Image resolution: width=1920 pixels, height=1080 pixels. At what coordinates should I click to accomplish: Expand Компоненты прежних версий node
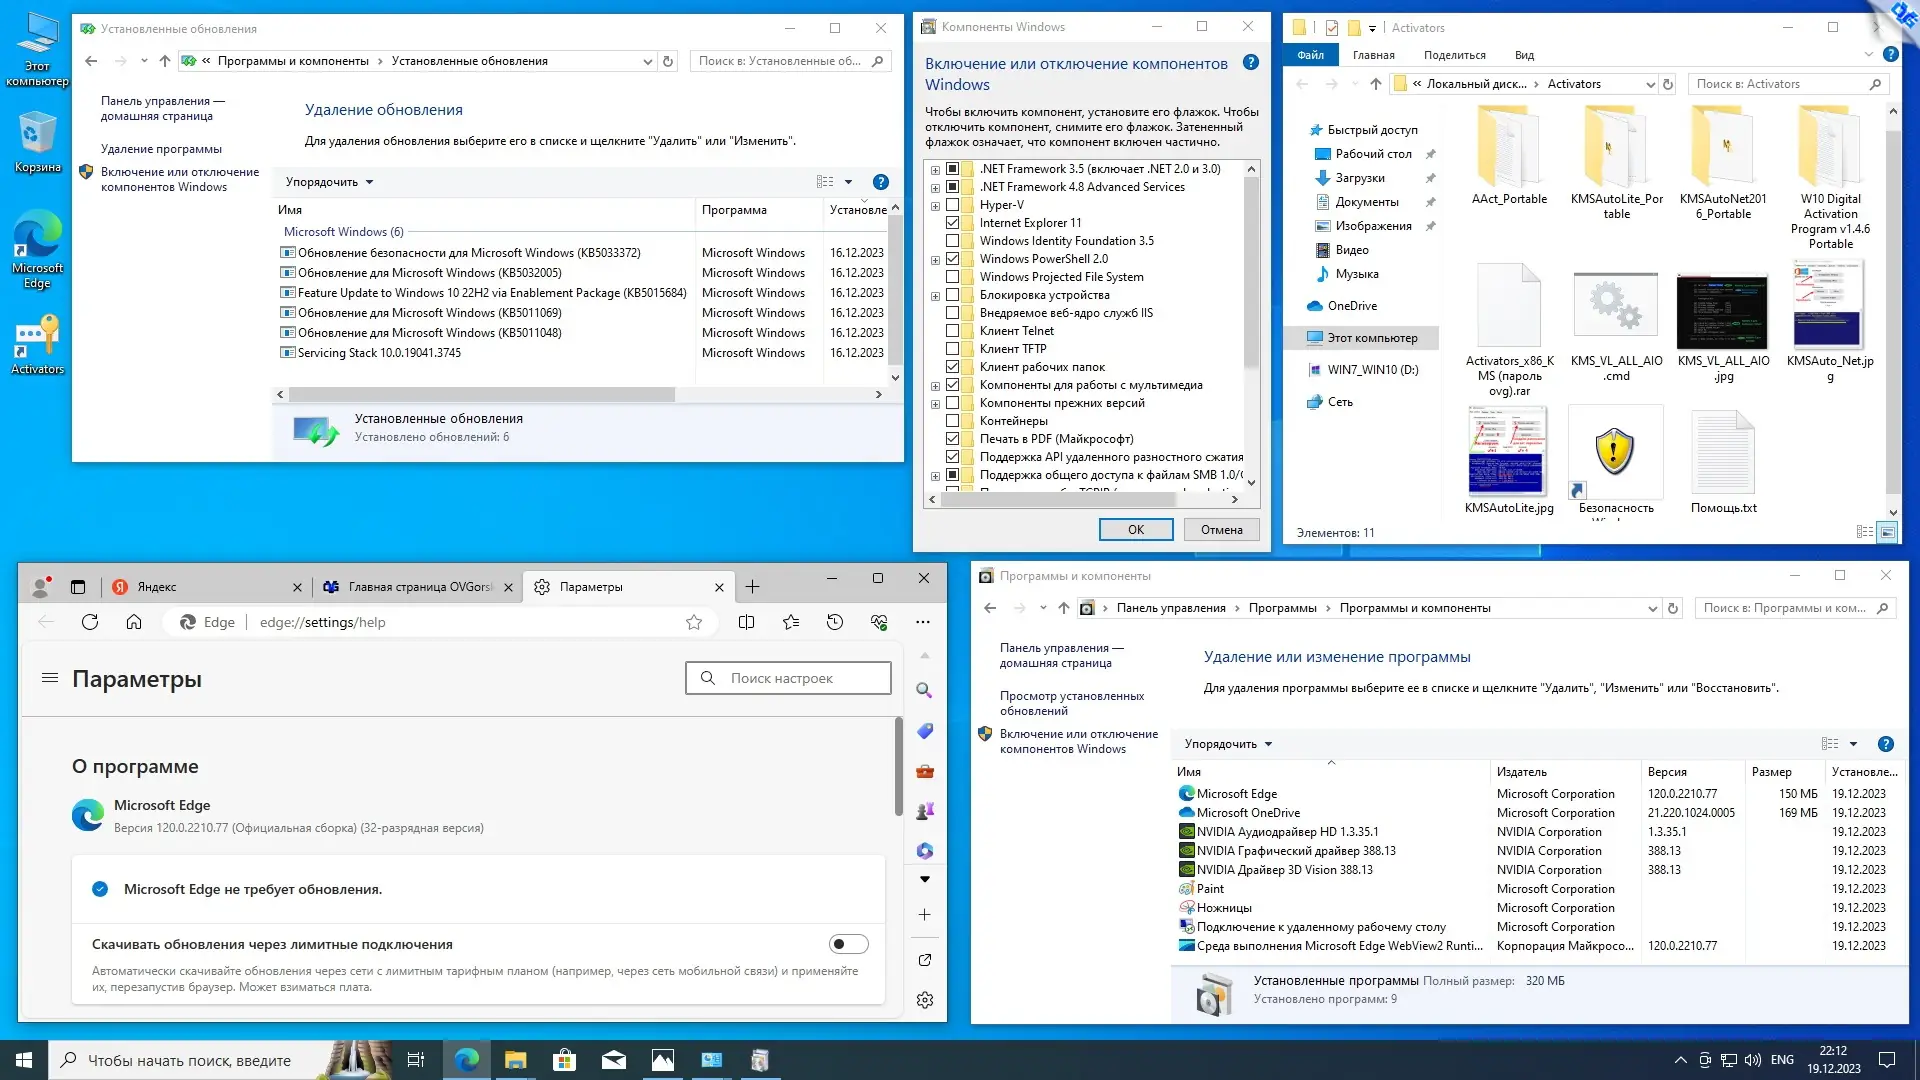click(935, 403)
